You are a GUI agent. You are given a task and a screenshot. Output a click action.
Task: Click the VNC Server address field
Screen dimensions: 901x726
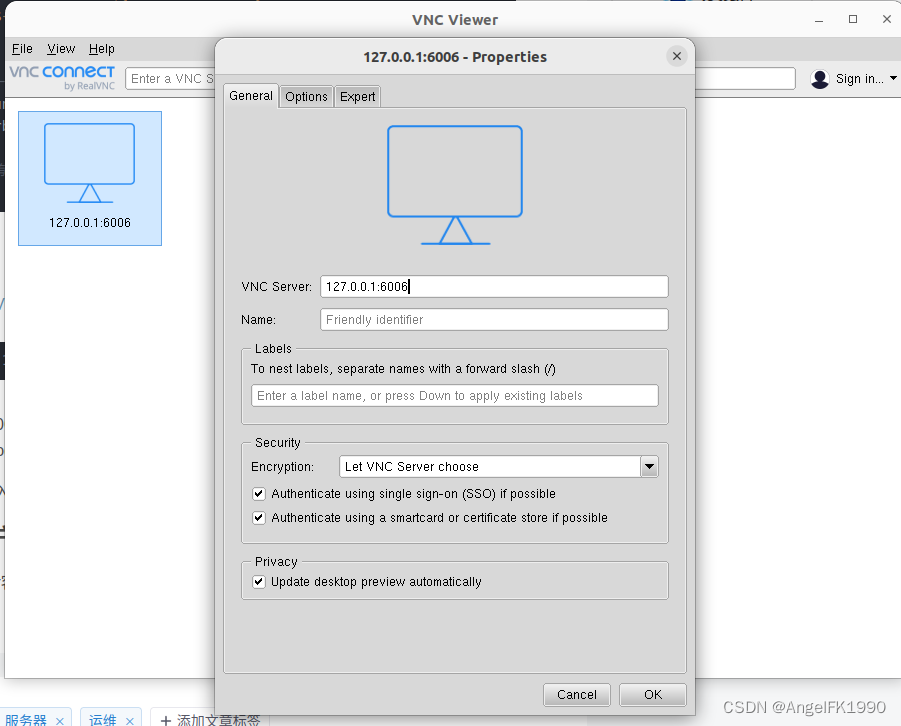494,286
